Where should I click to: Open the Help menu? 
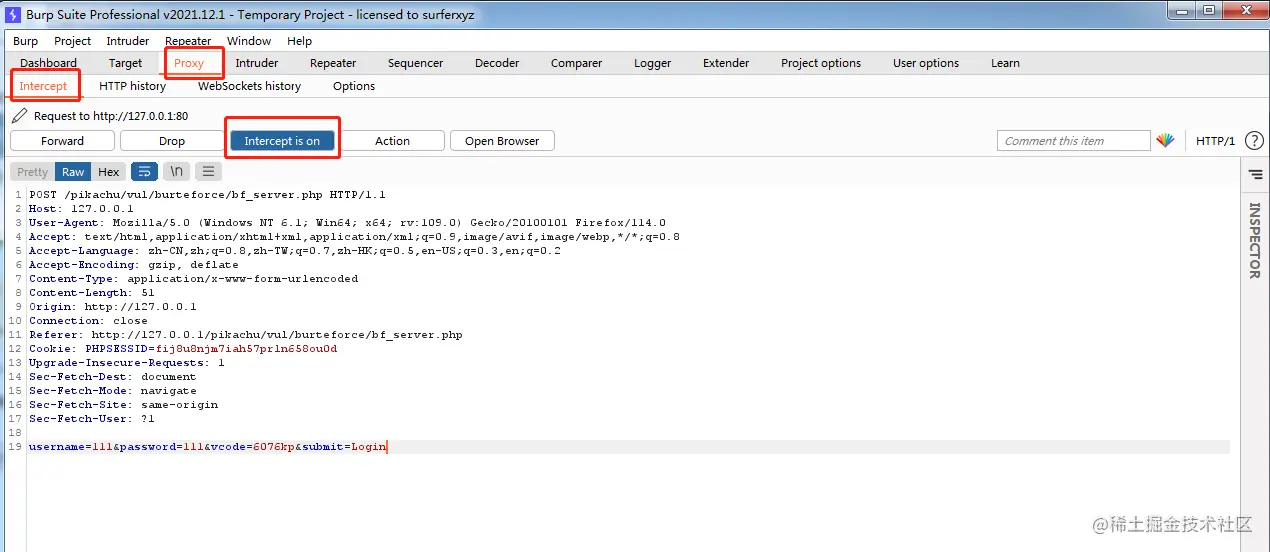tap(300, 41)
